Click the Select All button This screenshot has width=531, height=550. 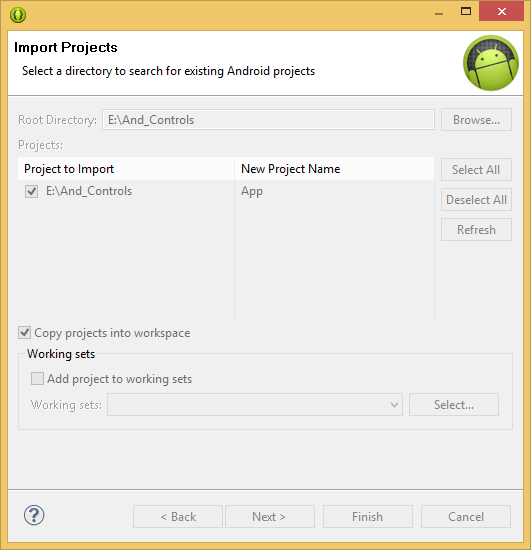point(476,170)
